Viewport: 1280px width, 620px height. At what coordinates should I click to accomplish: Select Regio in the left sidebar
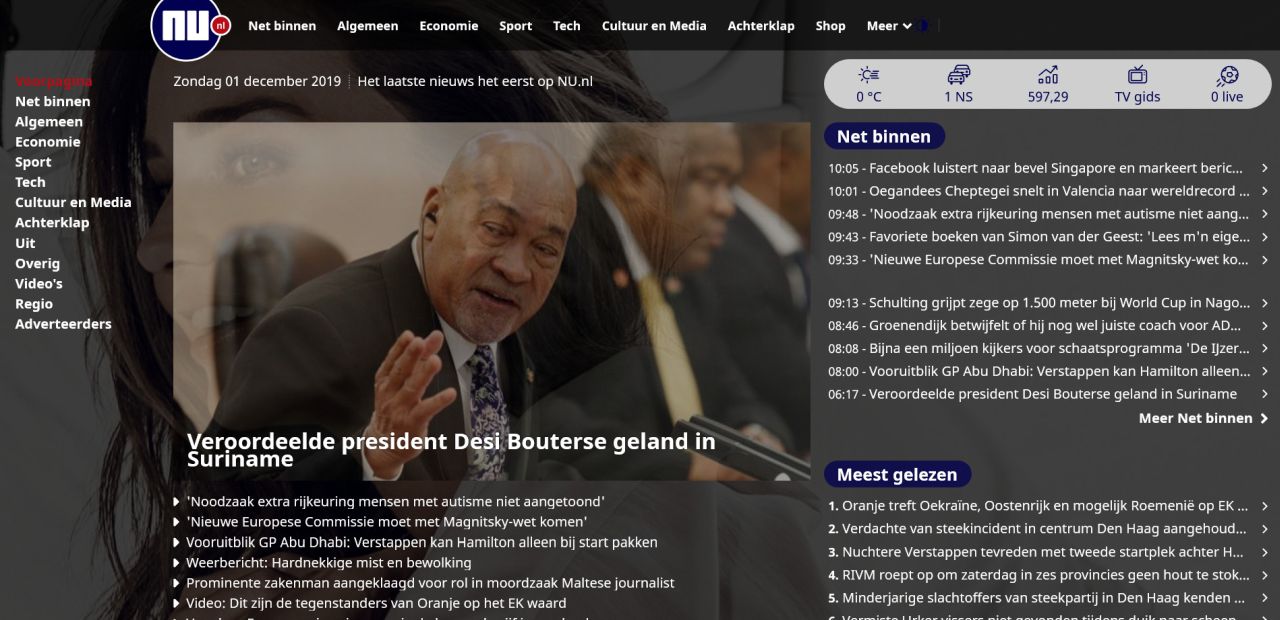pyautogui.click(x=34, y=304)
